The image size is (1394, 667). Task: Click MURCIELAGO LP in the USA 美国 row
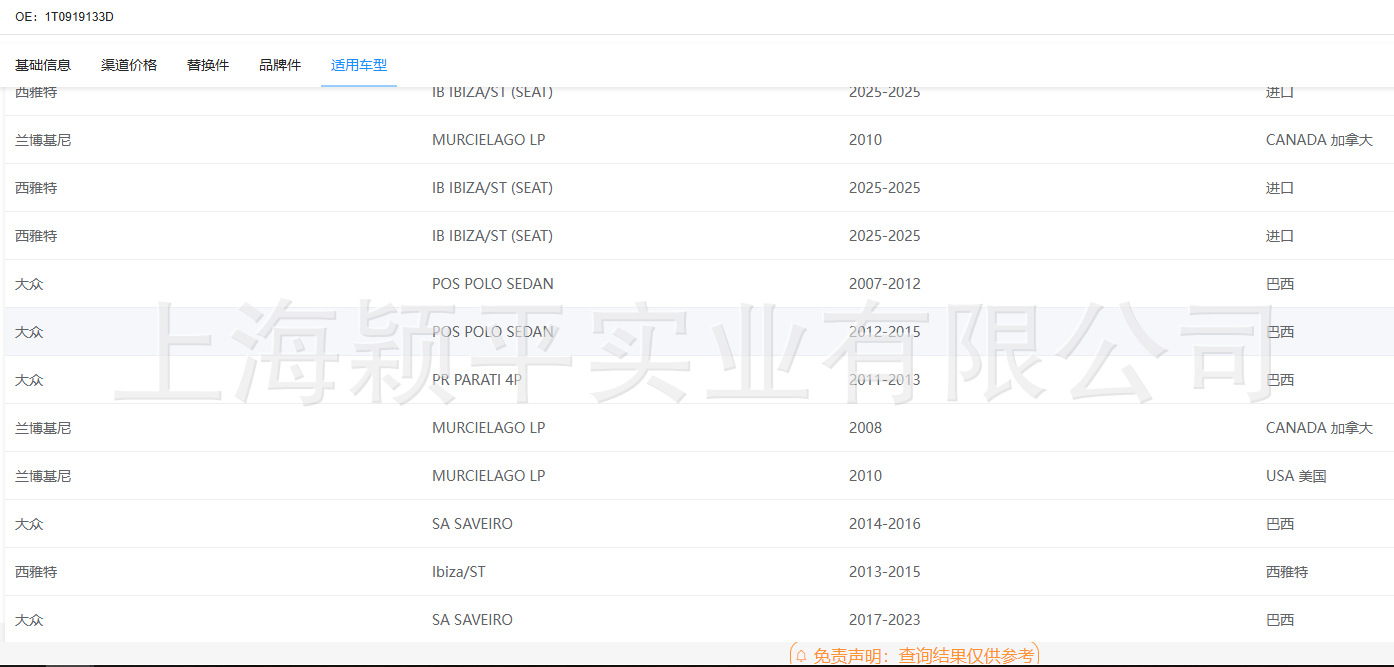[x=489, y=476]
